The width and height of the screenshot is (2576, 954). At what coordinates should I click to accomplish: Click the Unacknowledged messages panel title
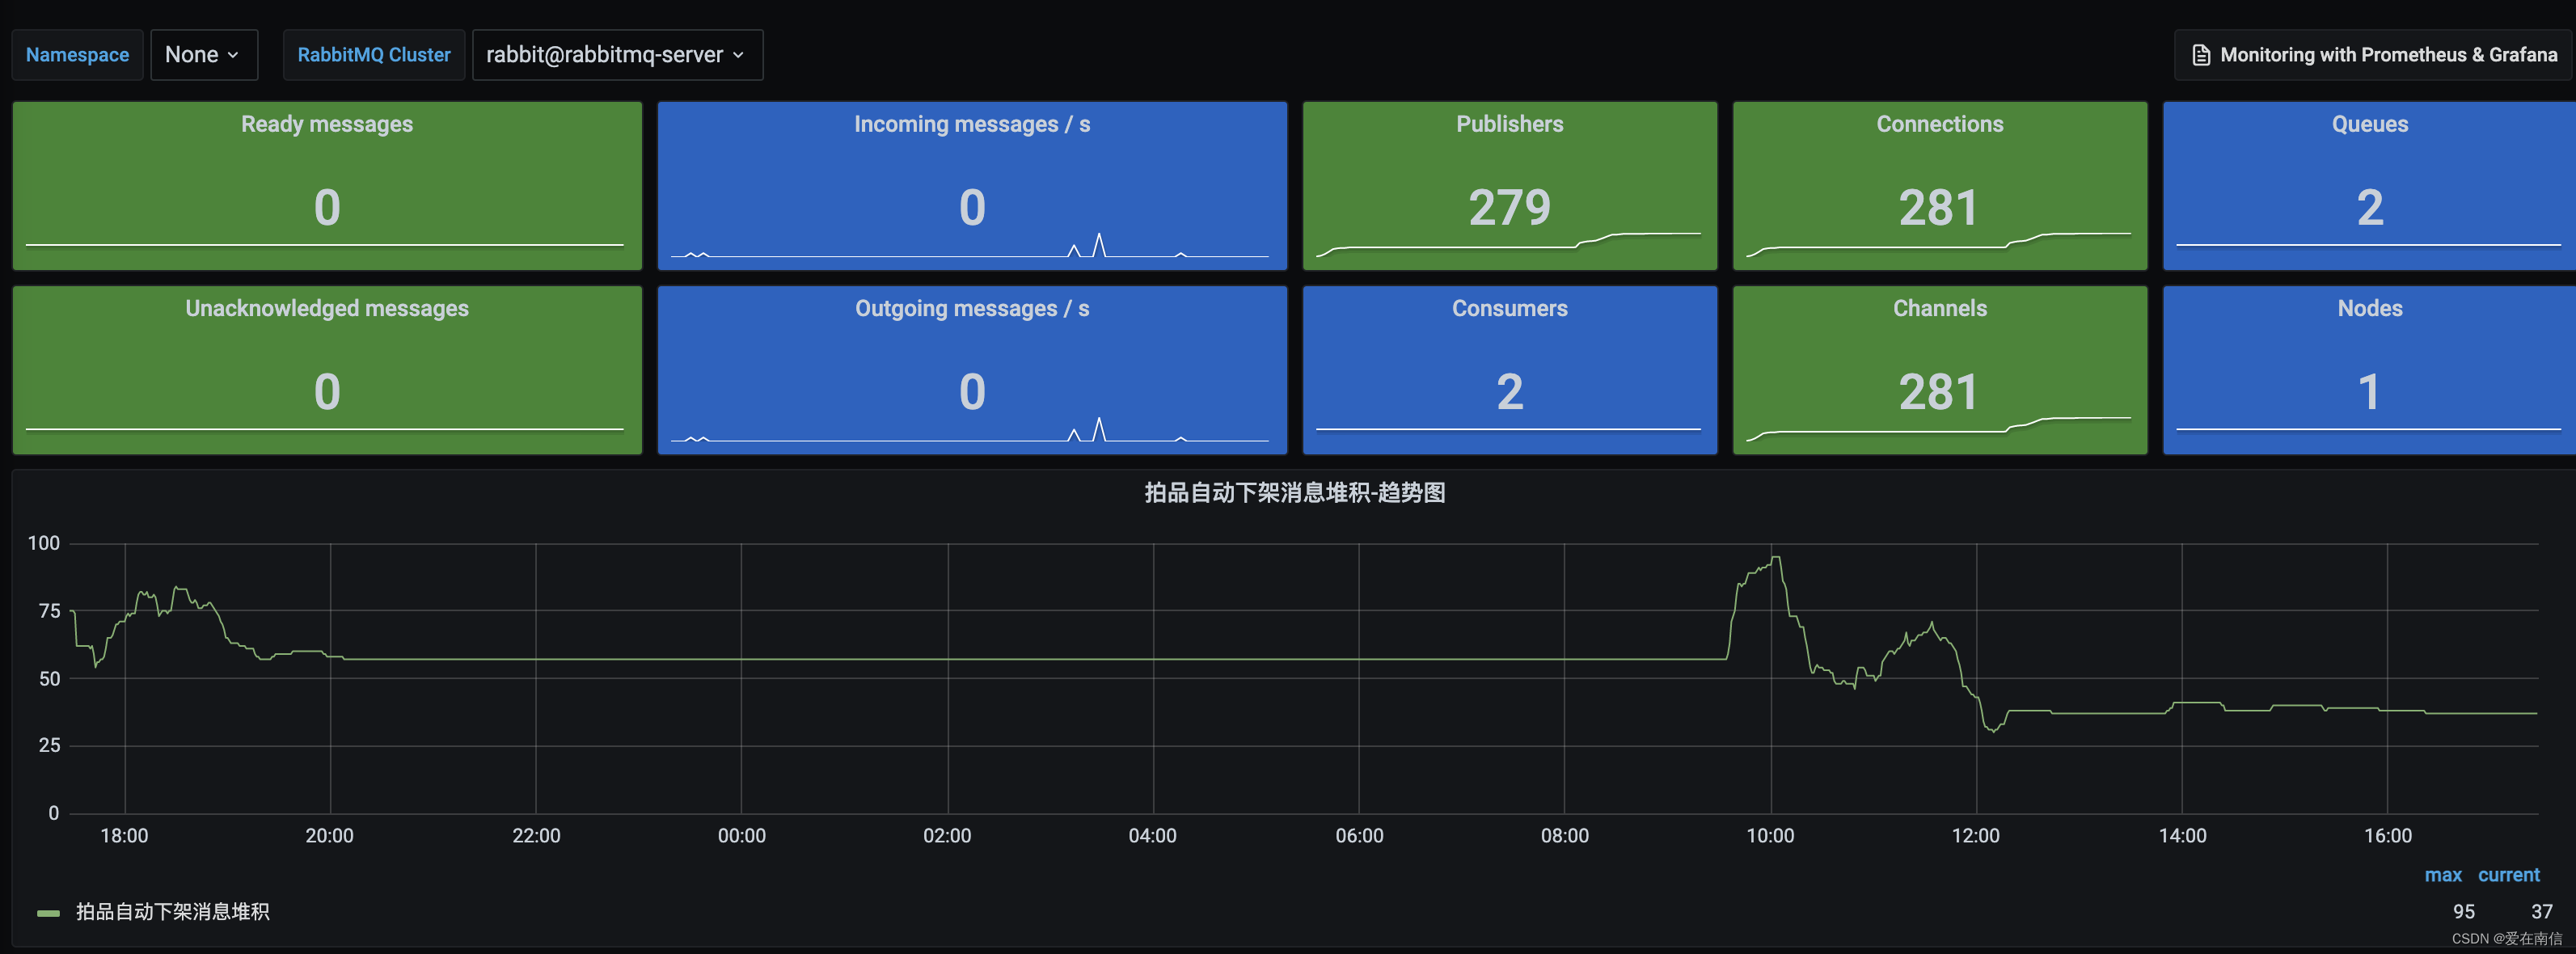click(326, 308)
